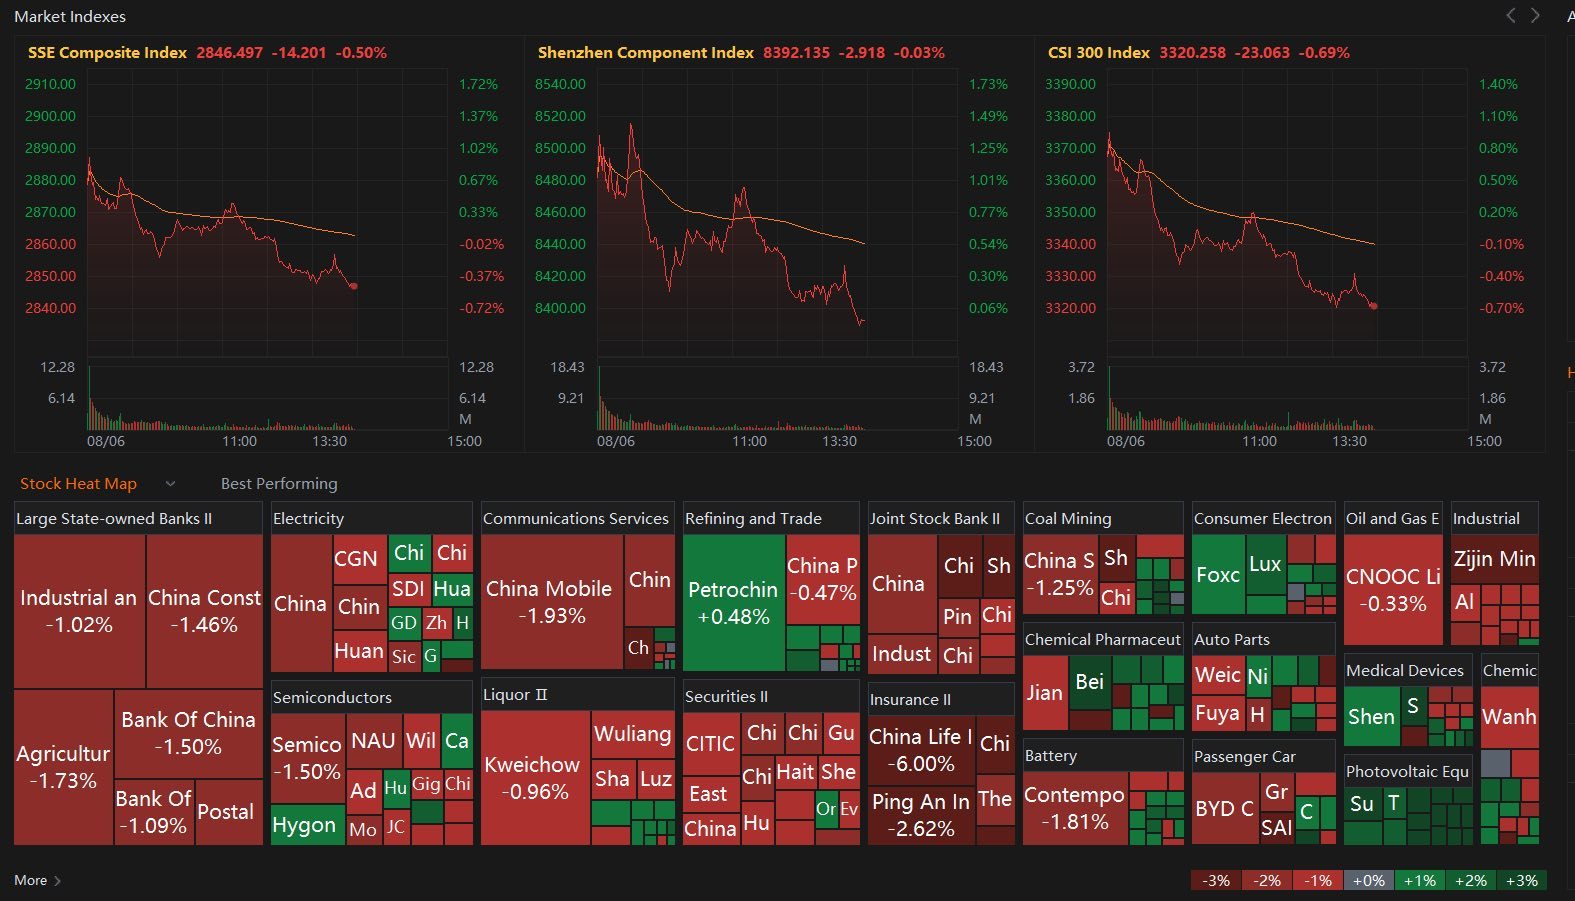This screenshot has width=1575, height=901.
Task: Select the China Const -1.46% tile
Action: (x=205, y=611)
